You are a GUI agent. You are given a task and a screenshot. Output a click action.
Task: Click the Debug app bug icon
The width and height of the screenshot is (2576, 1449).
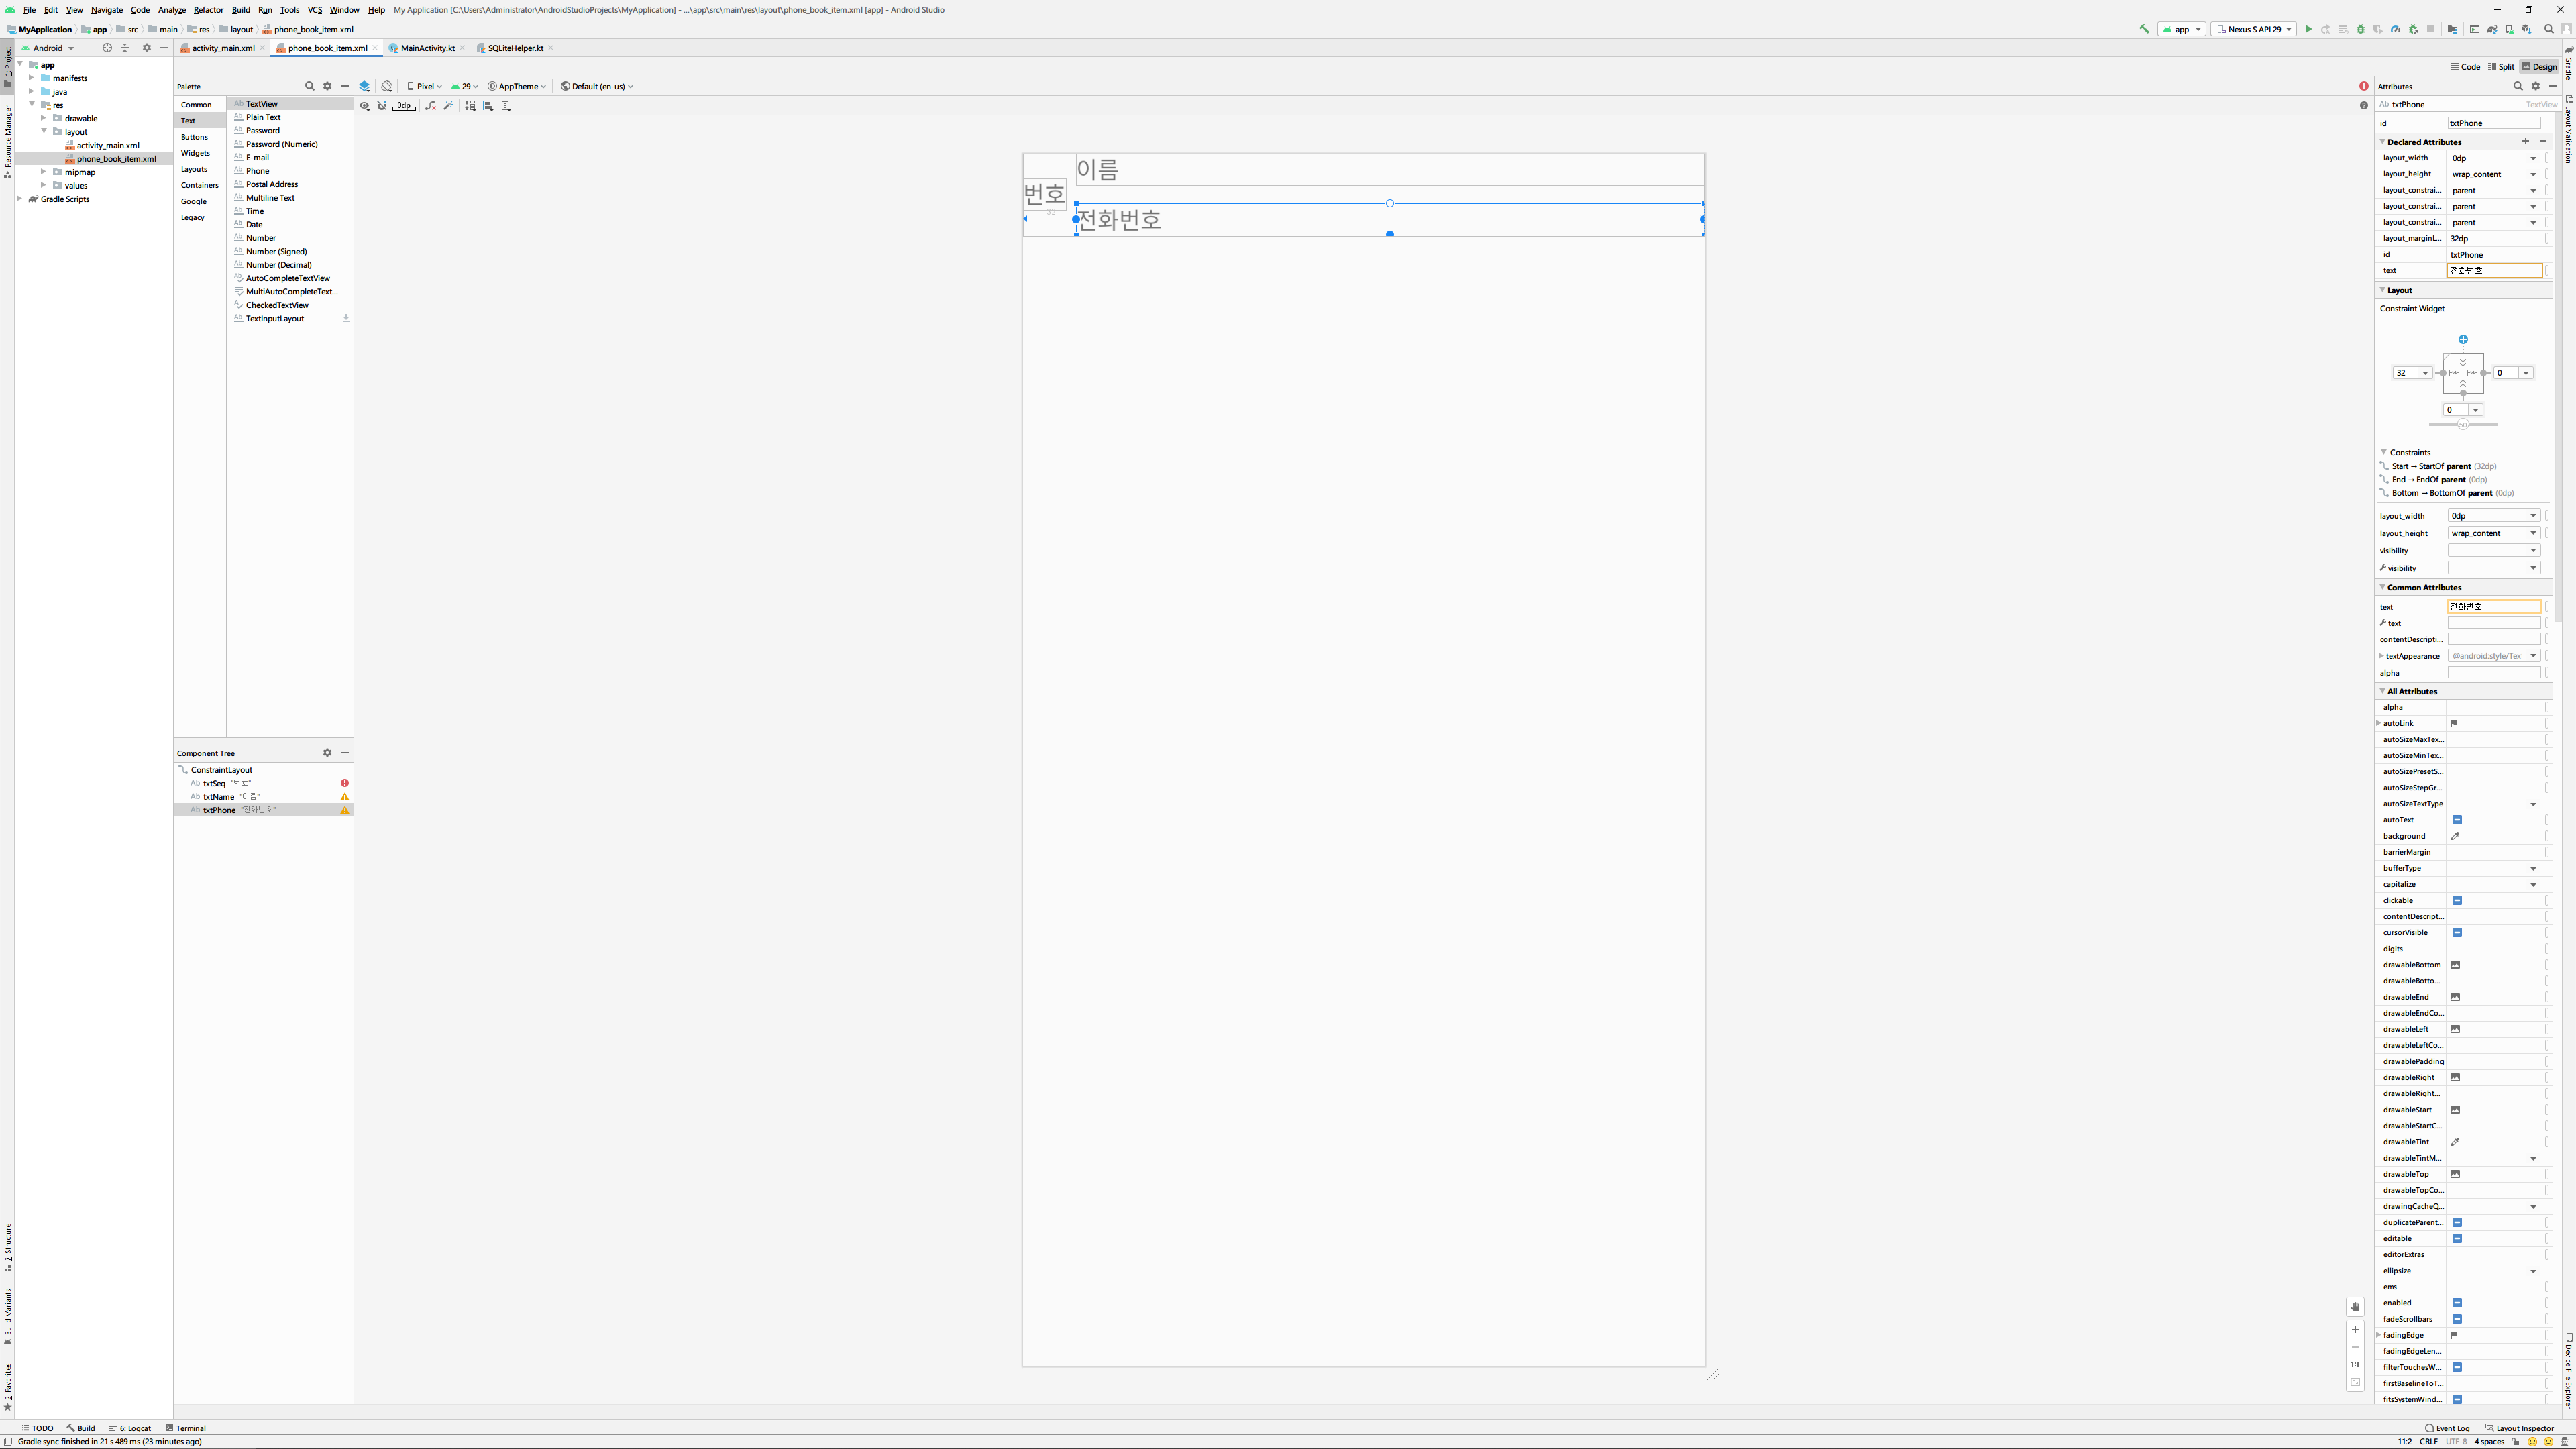2361,29
